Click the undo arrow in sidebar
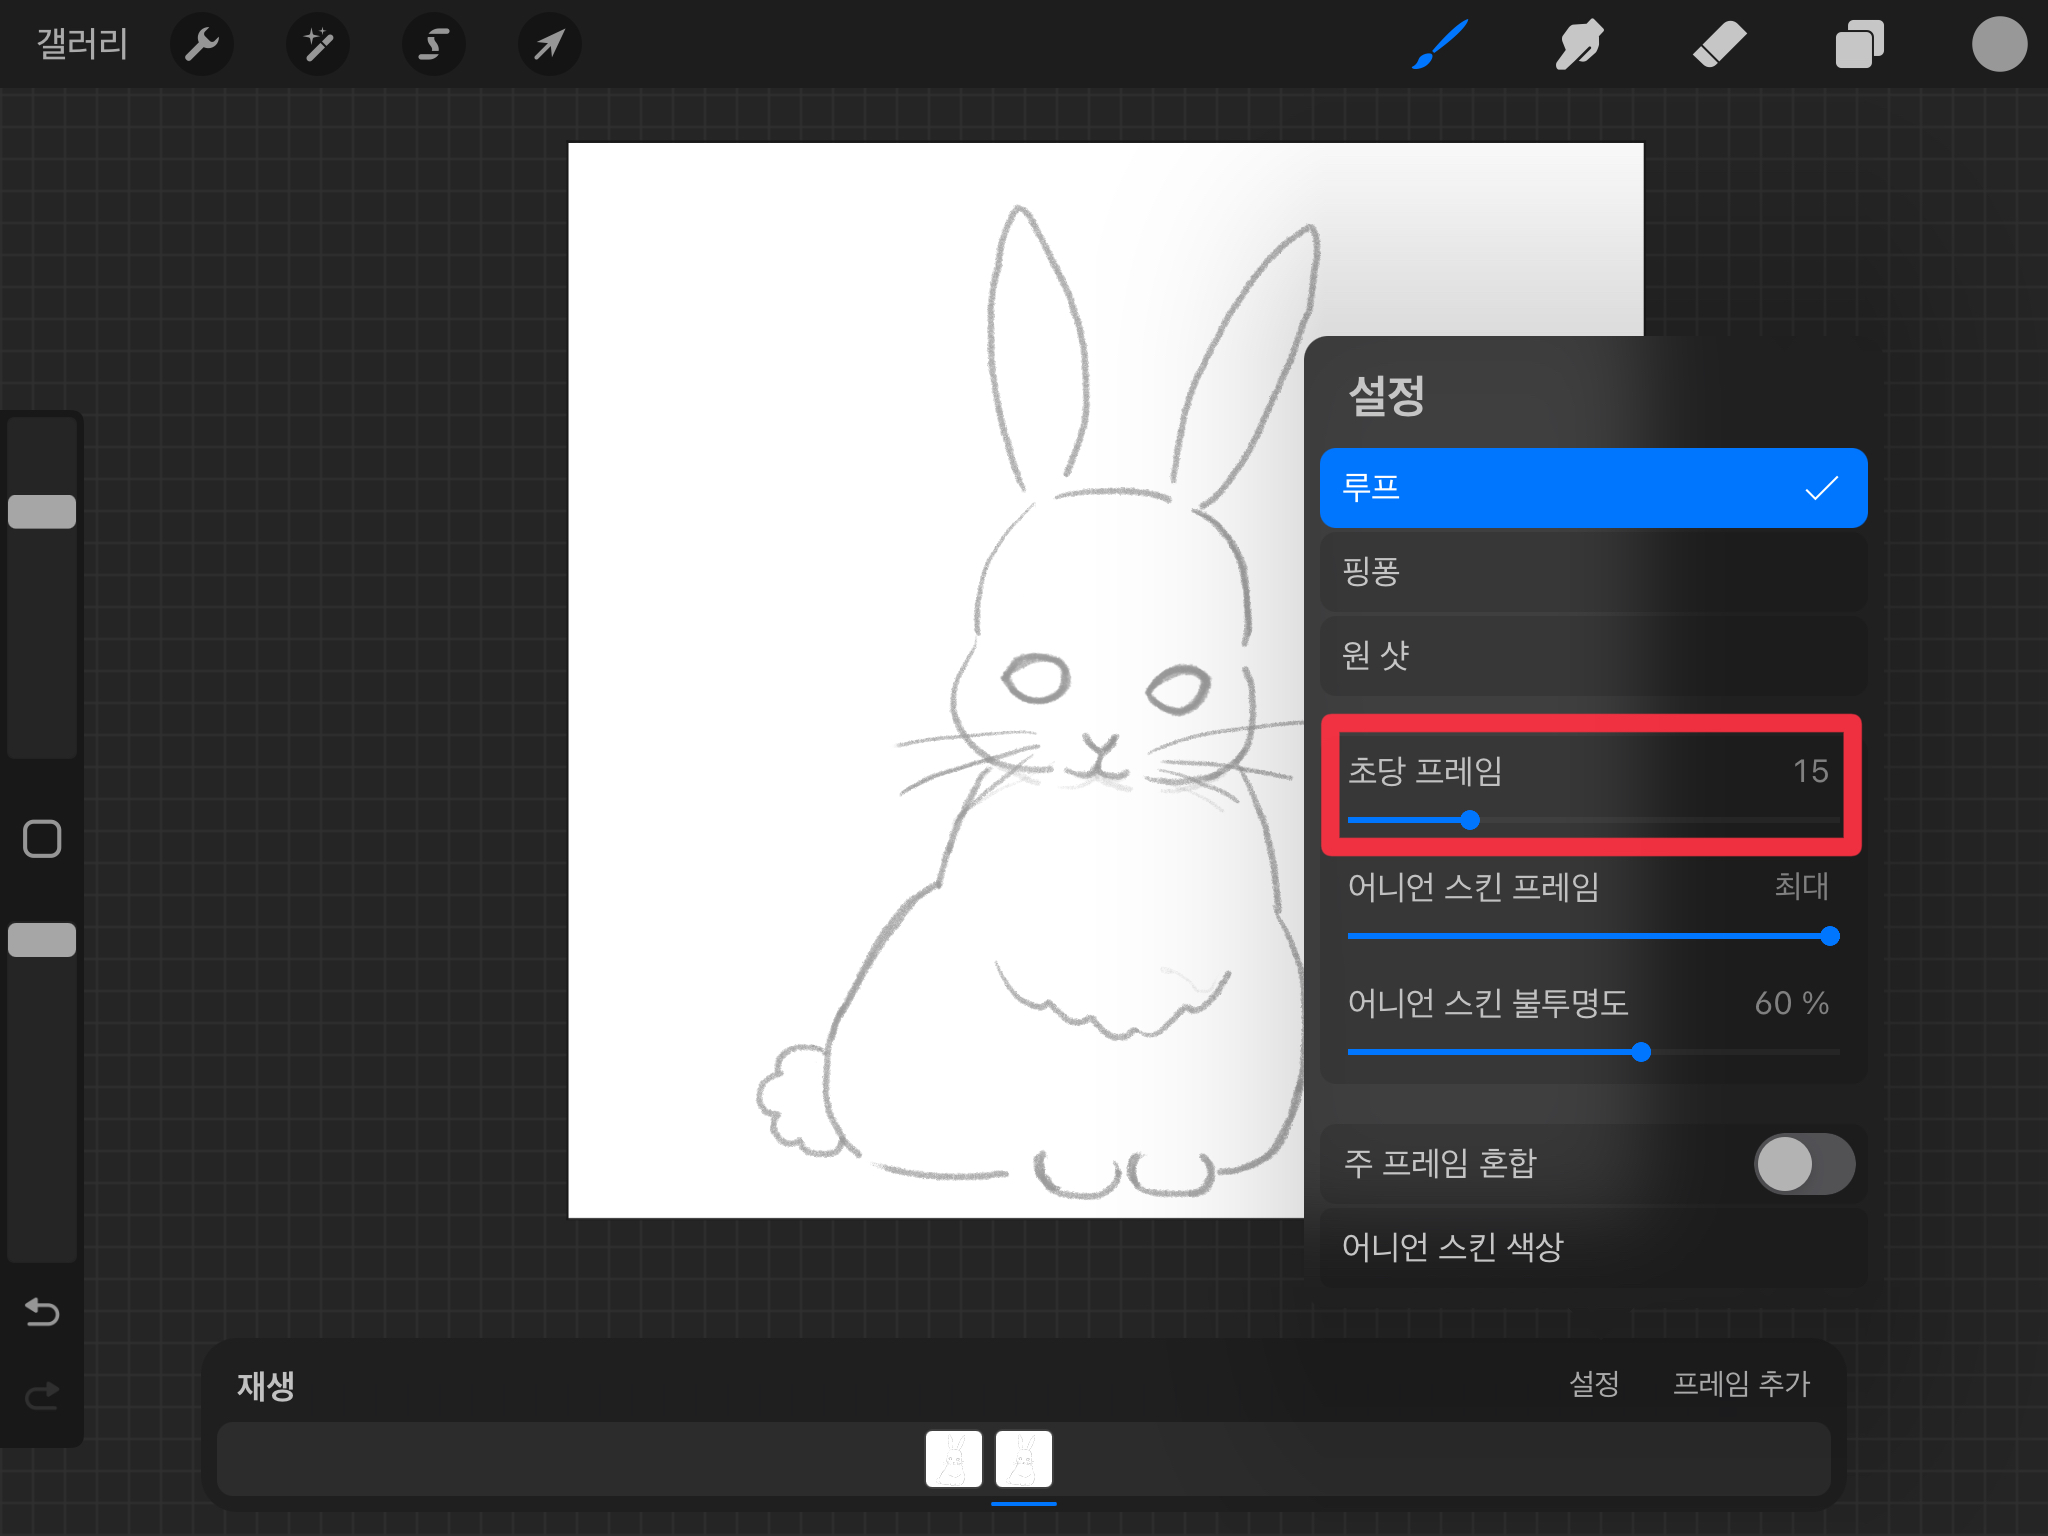 pos(42,1311)
